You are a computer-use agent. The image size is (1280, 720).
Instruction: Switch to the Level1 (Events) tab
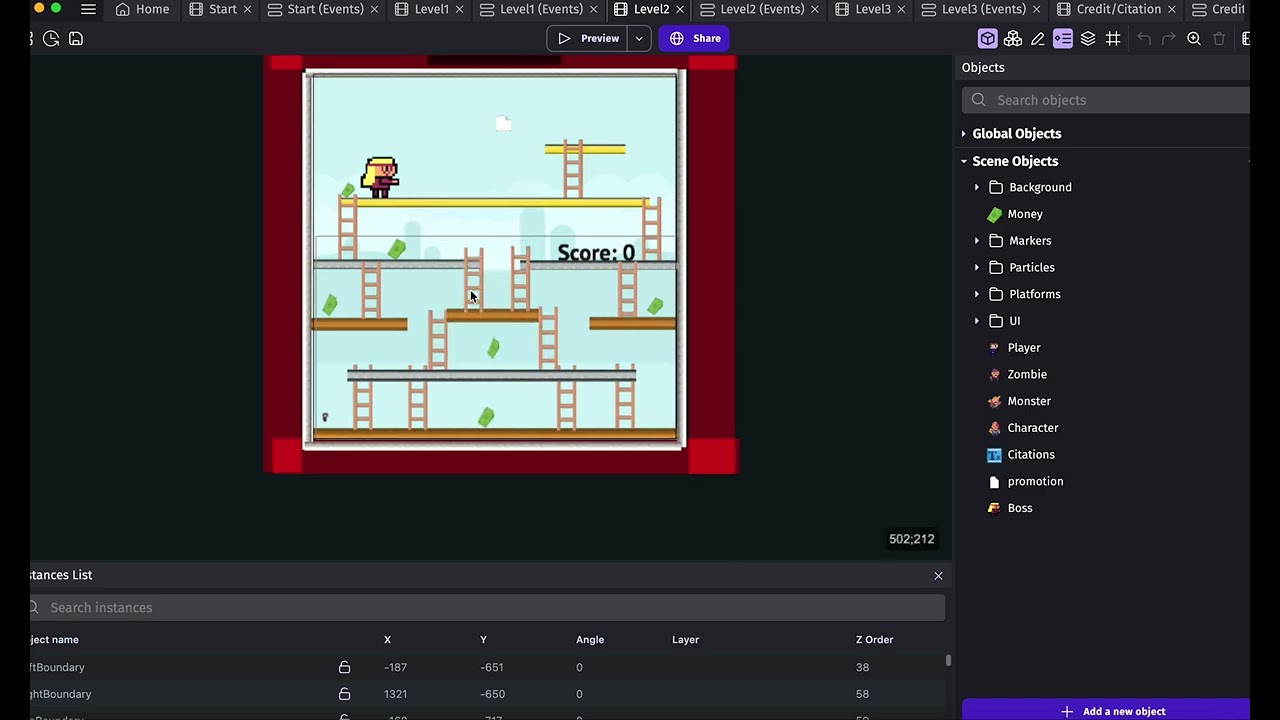[x=531, y=9]
